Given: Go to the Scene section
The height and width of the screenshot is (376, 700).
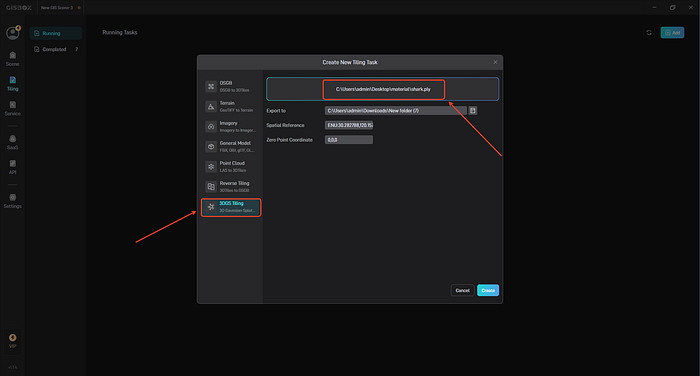Looking at the screenshot, I should [12, 59].
